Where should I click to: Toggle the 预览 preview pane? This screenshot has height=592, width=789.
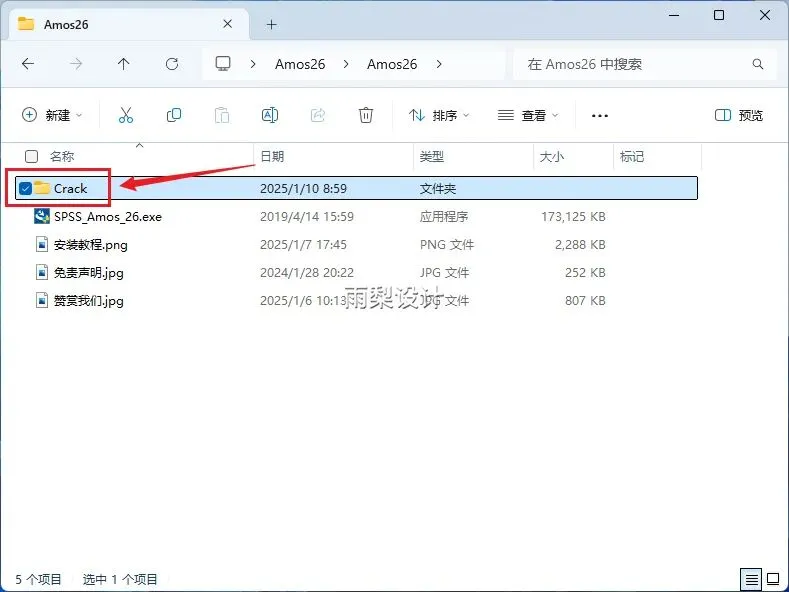coord(739,115)
